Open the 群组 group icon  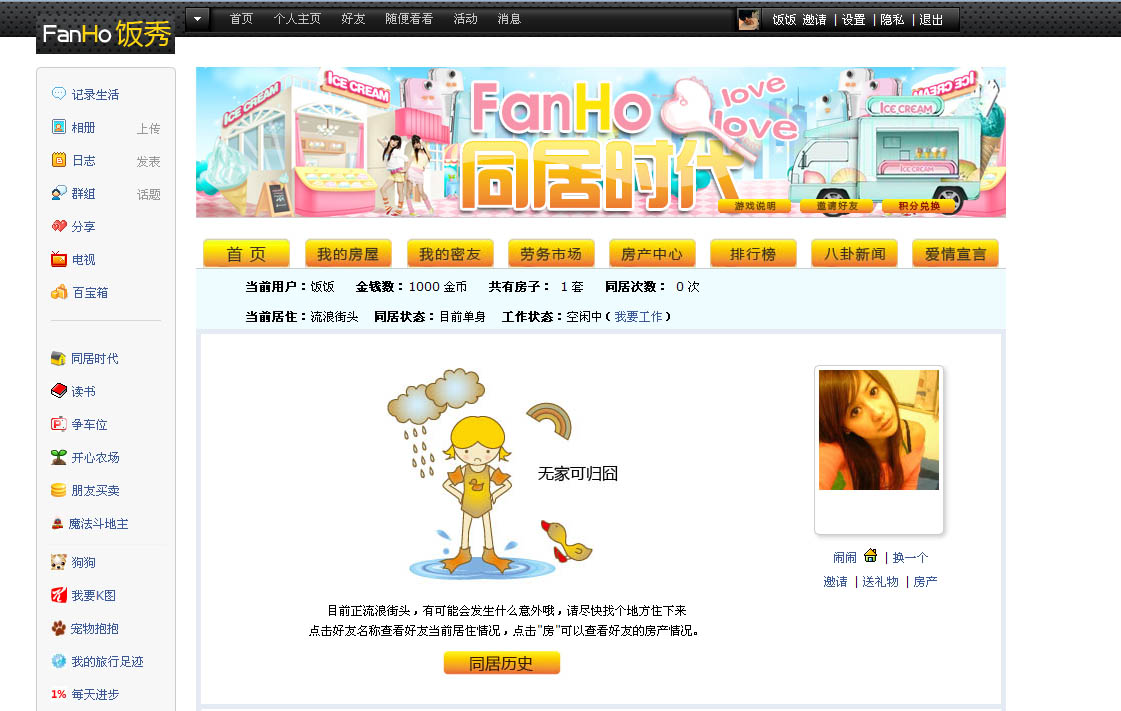tap(59, 193)
